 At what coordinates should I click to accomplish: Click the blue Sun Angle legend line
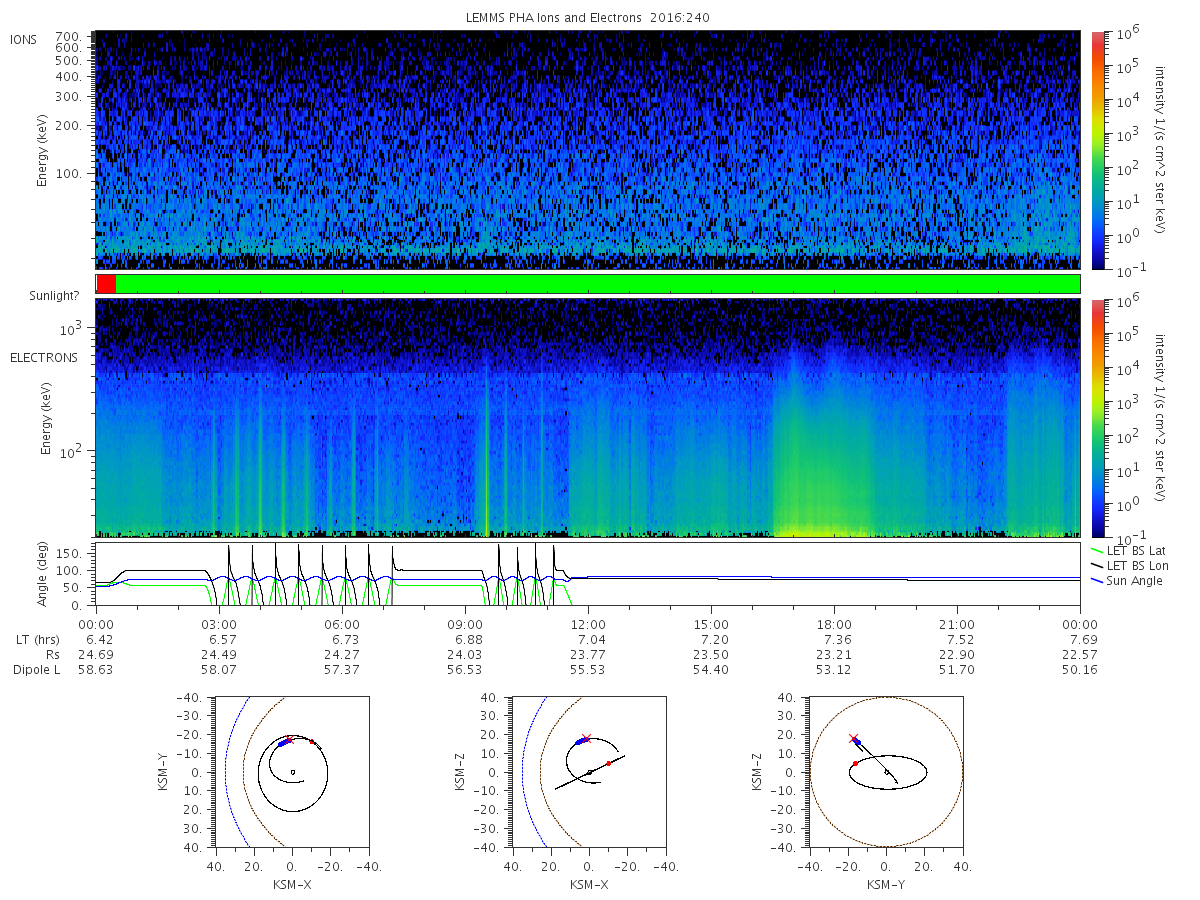coord(1093,581)
